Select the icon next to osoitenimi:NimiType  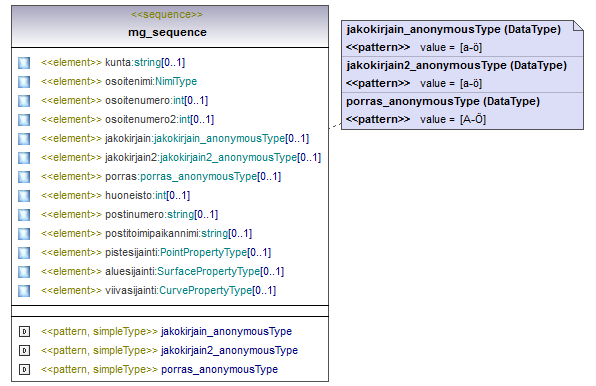(x=24, y=82)
